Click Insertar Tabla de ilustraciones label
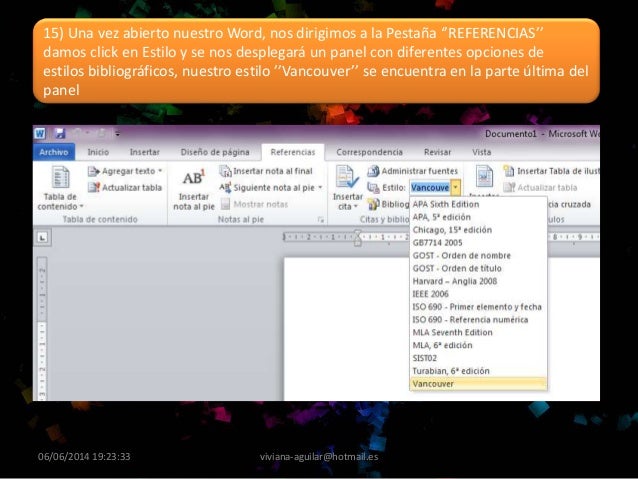Image resolution: width=638 pixels, height=479 pixels. pos(558,171)
